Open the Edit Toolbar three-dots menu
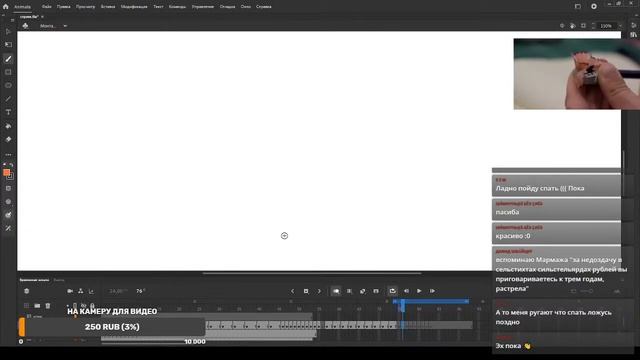Screen dimensions: 640x360 pos(8,155)
